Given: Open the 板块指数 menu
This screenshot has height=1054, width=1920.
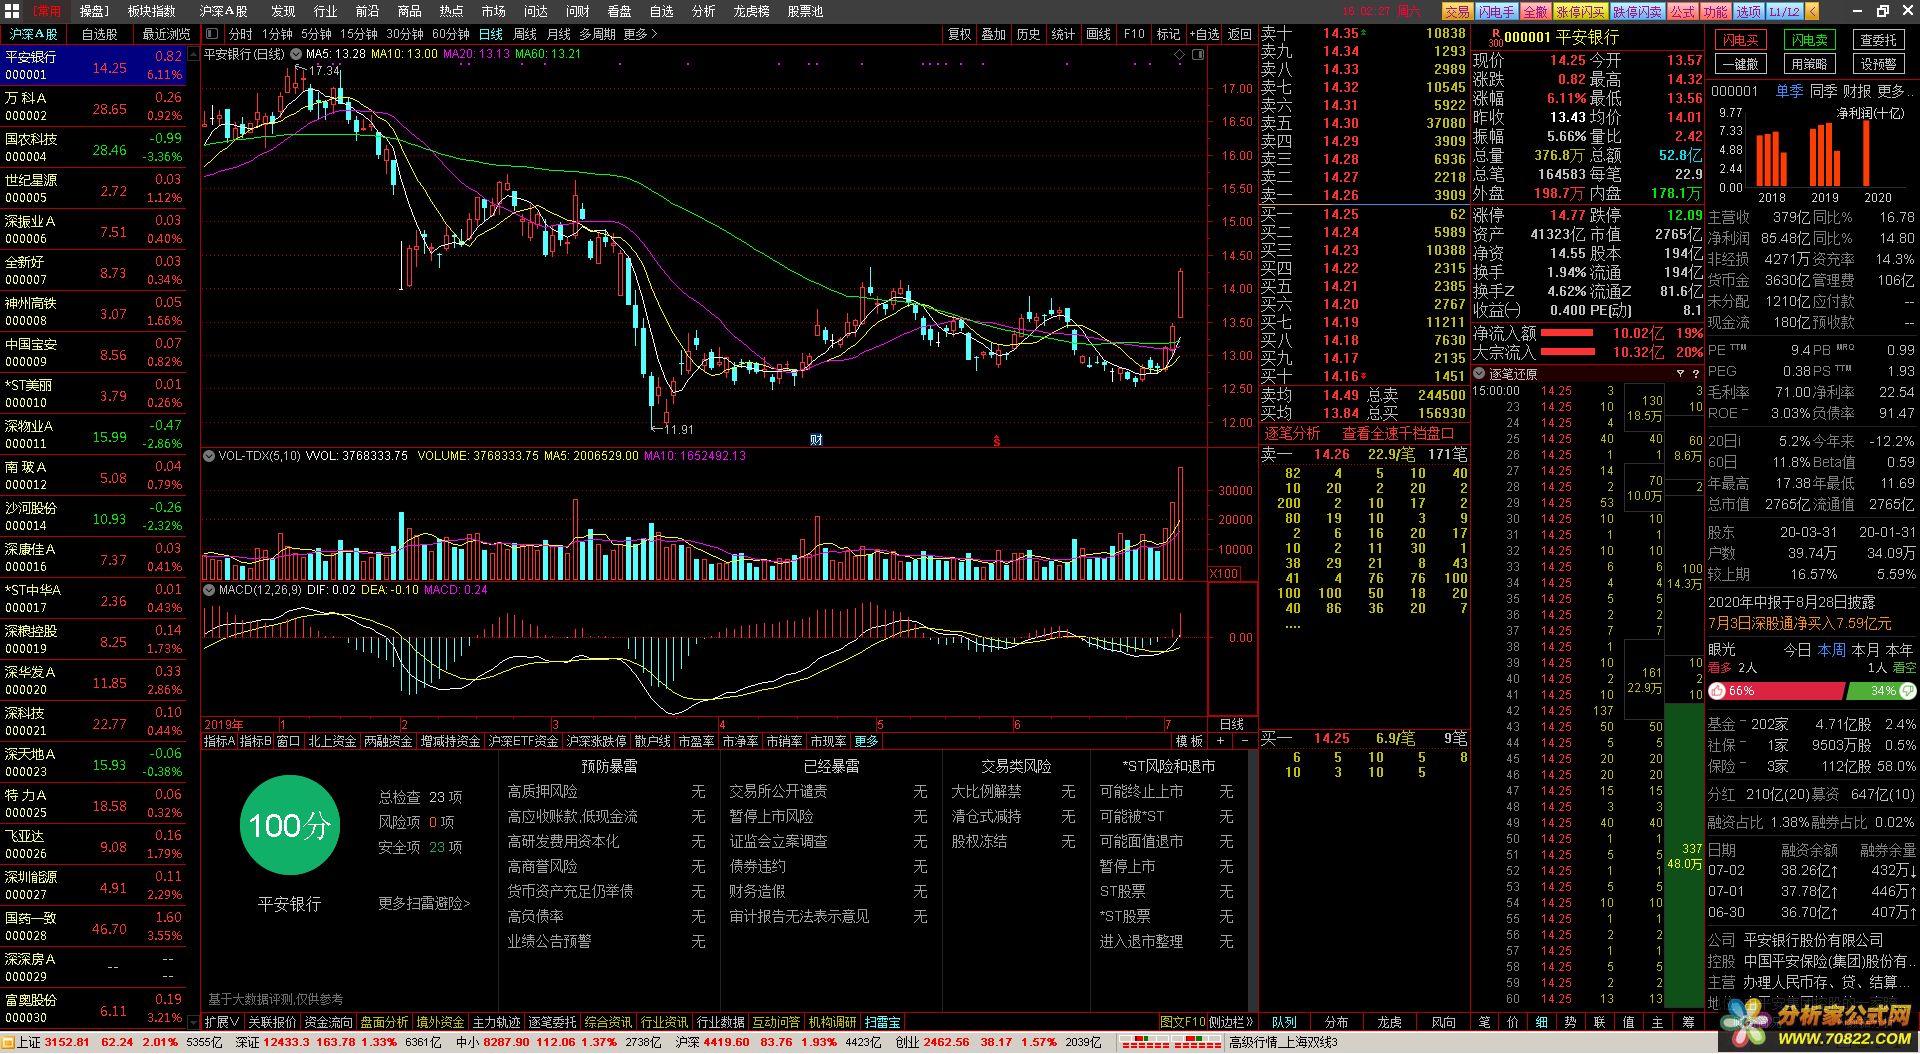Looking at the screenshot, I should (151, 11).
